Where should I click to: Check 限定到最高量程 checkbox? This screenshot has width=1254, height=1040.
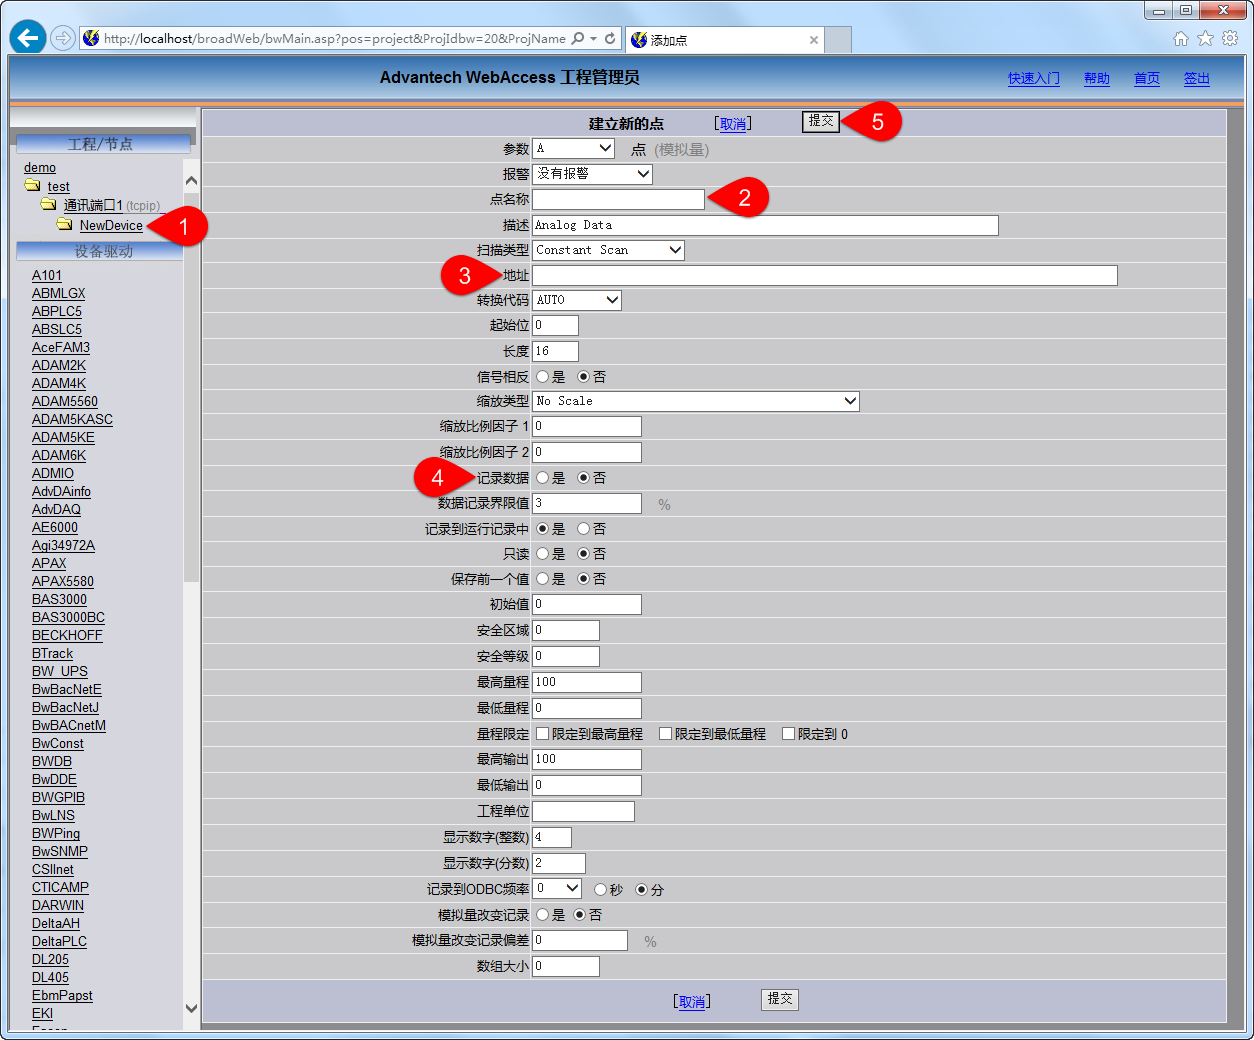[543, 734]
